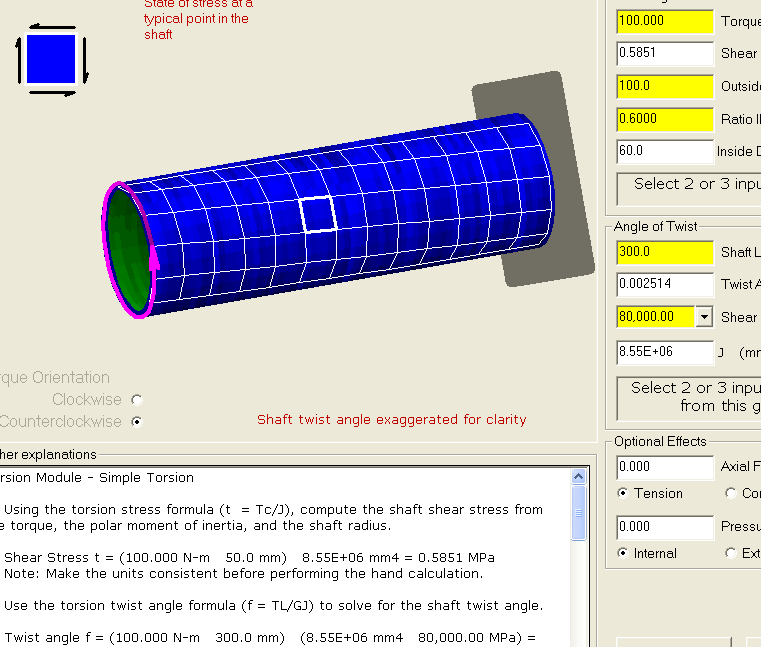
Task: Click the blue stress element square icon
Action: [x=51, y=59]
